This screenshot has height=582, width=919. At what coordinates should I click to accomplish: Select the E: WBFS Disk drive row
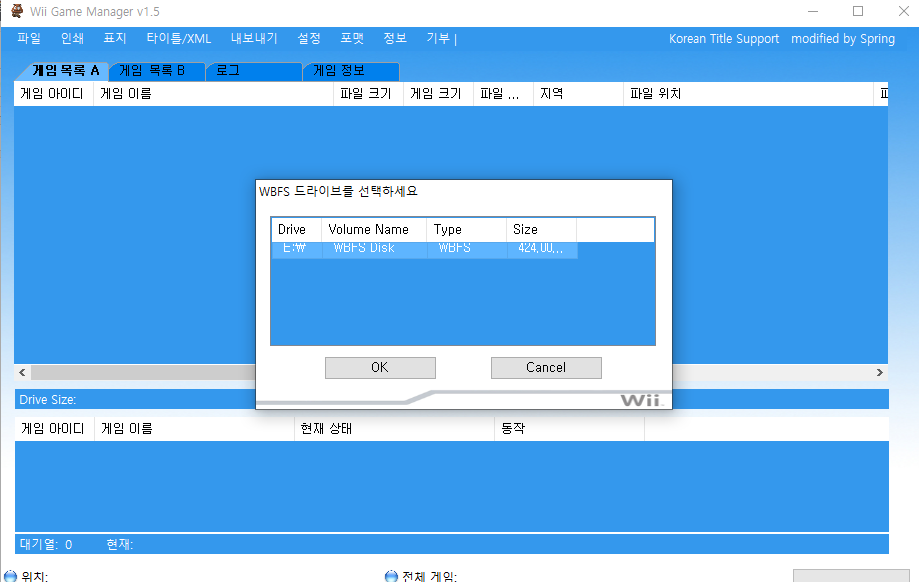click(x=424, y=249)
